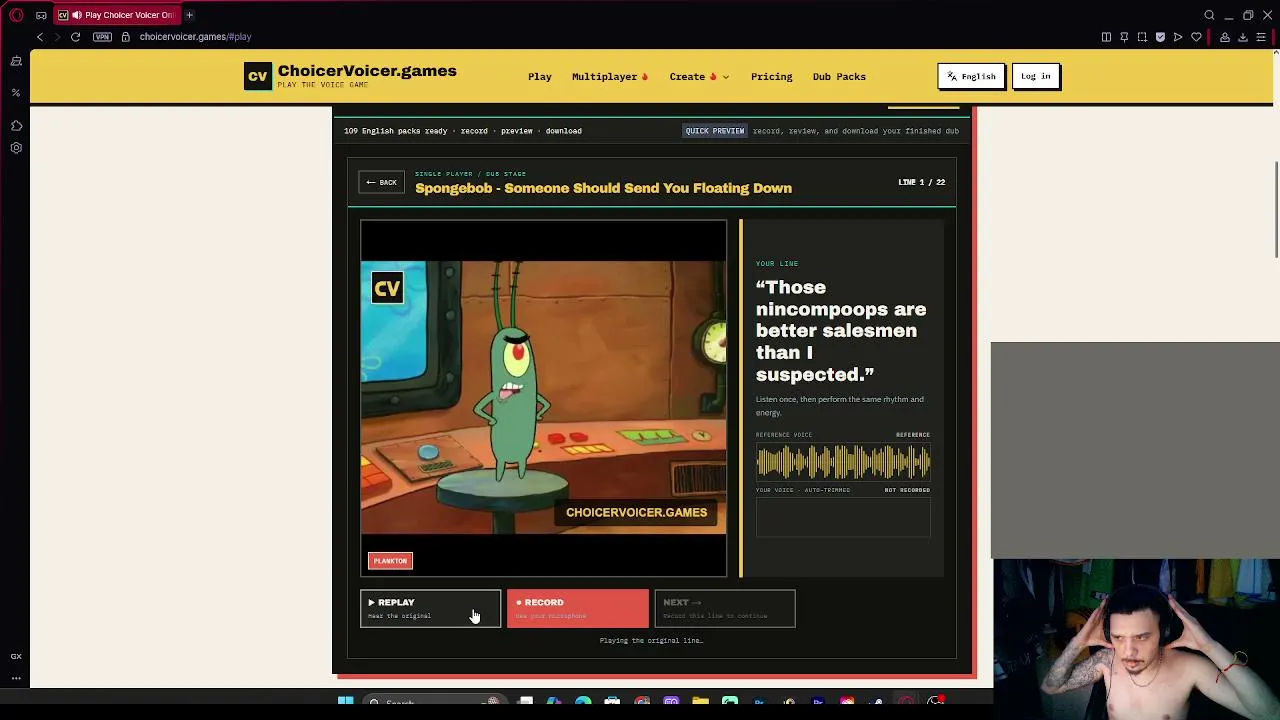The width and height of the screenshot is (1280, 720).
Task: Go back to the previous page
Action: pyautogui.click(x=40, y=37)
